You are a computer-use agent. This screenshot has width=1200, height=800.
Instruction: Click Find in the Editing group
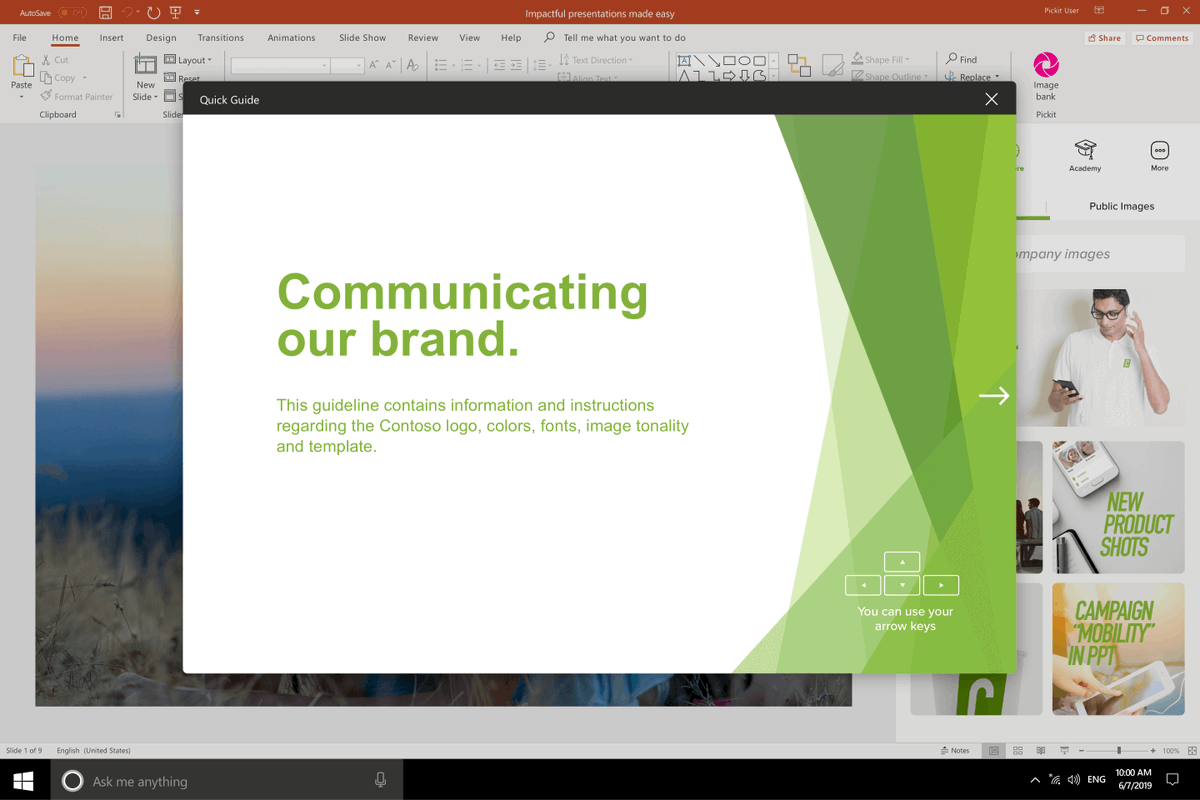tap(962, 60)
